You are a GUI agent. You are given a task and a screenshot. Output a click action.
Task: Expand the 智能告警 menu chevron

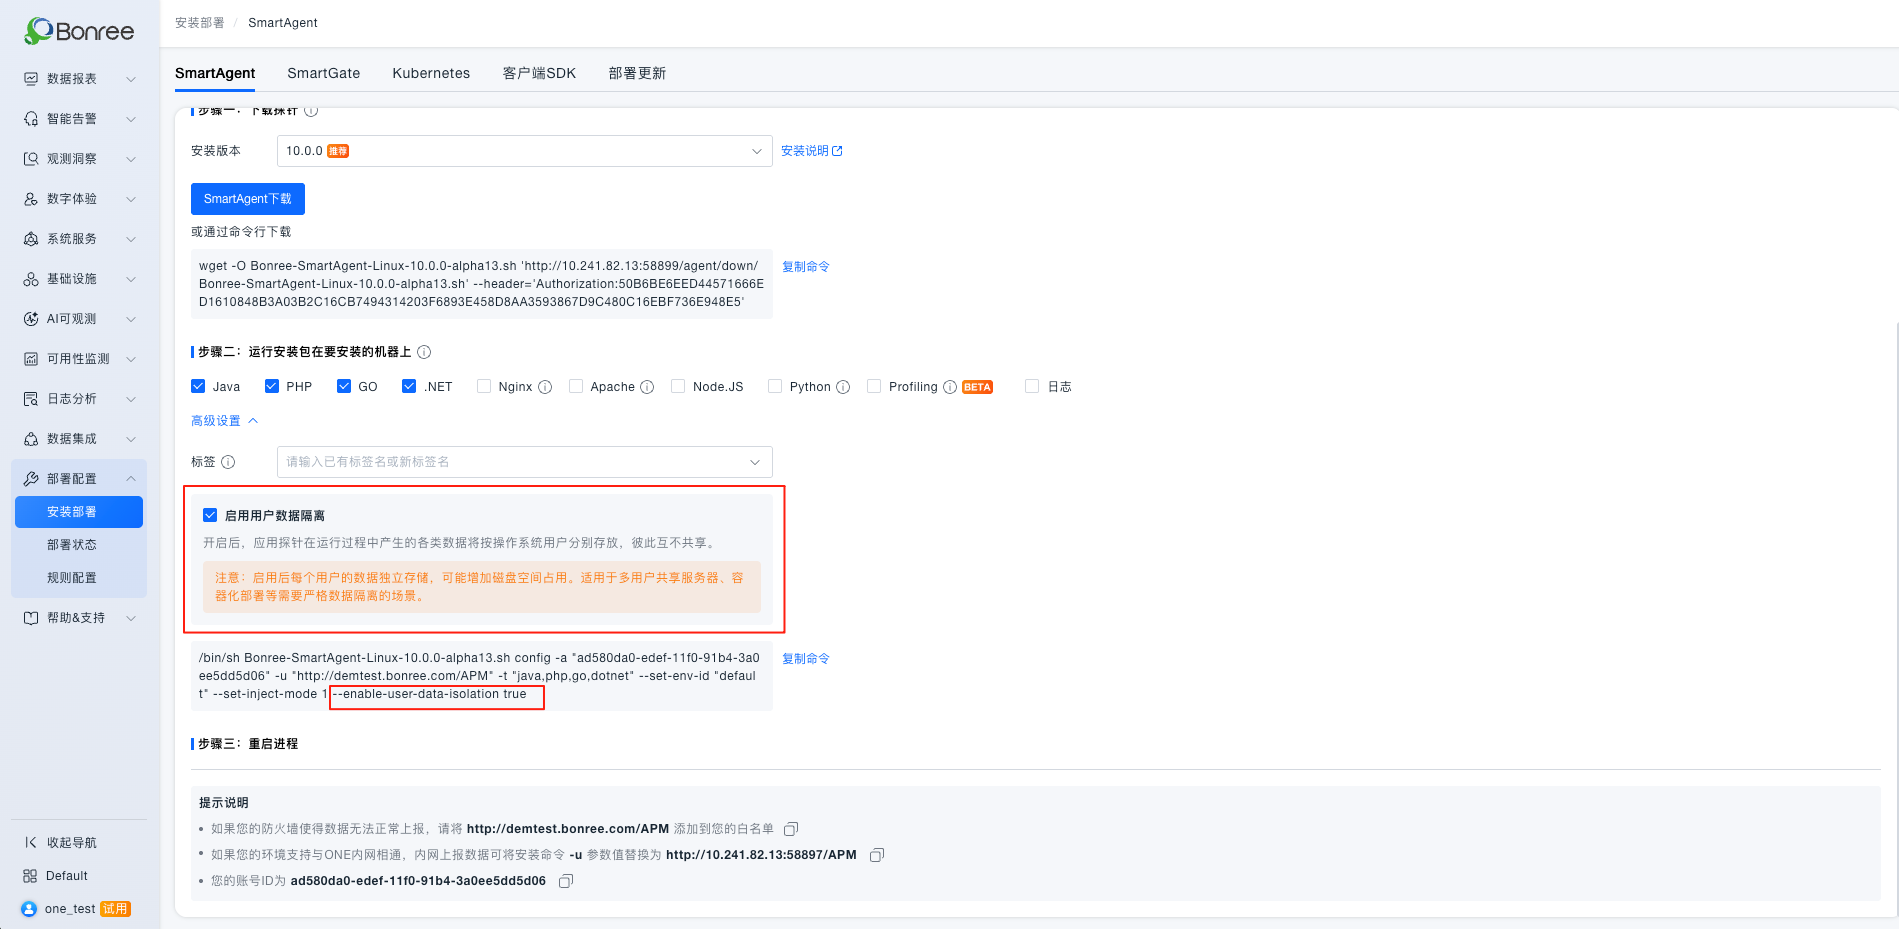coord(131,119)
